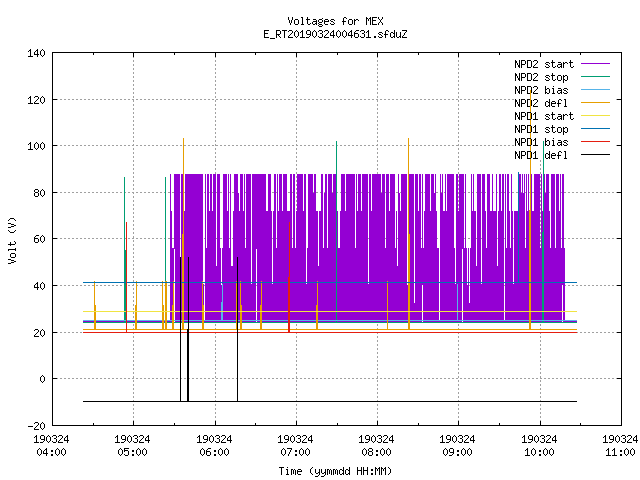Click the 190324 10:00 time tick label

(539, 446)
